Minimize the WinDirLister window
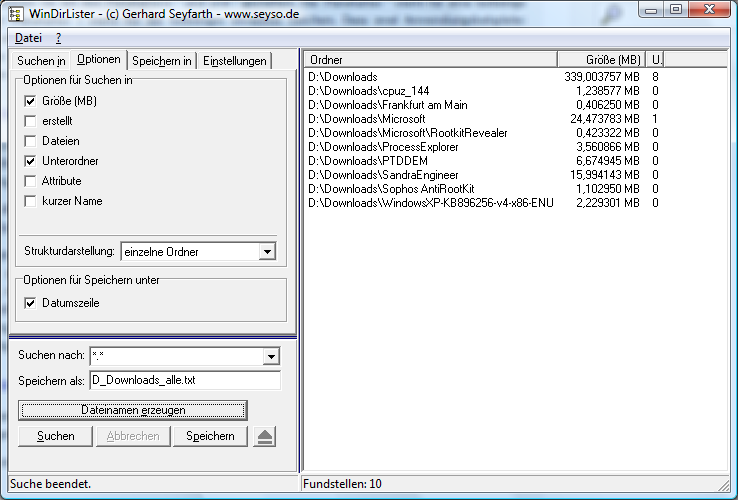Viewport: 738px width, 500px height. click(651, 9)
